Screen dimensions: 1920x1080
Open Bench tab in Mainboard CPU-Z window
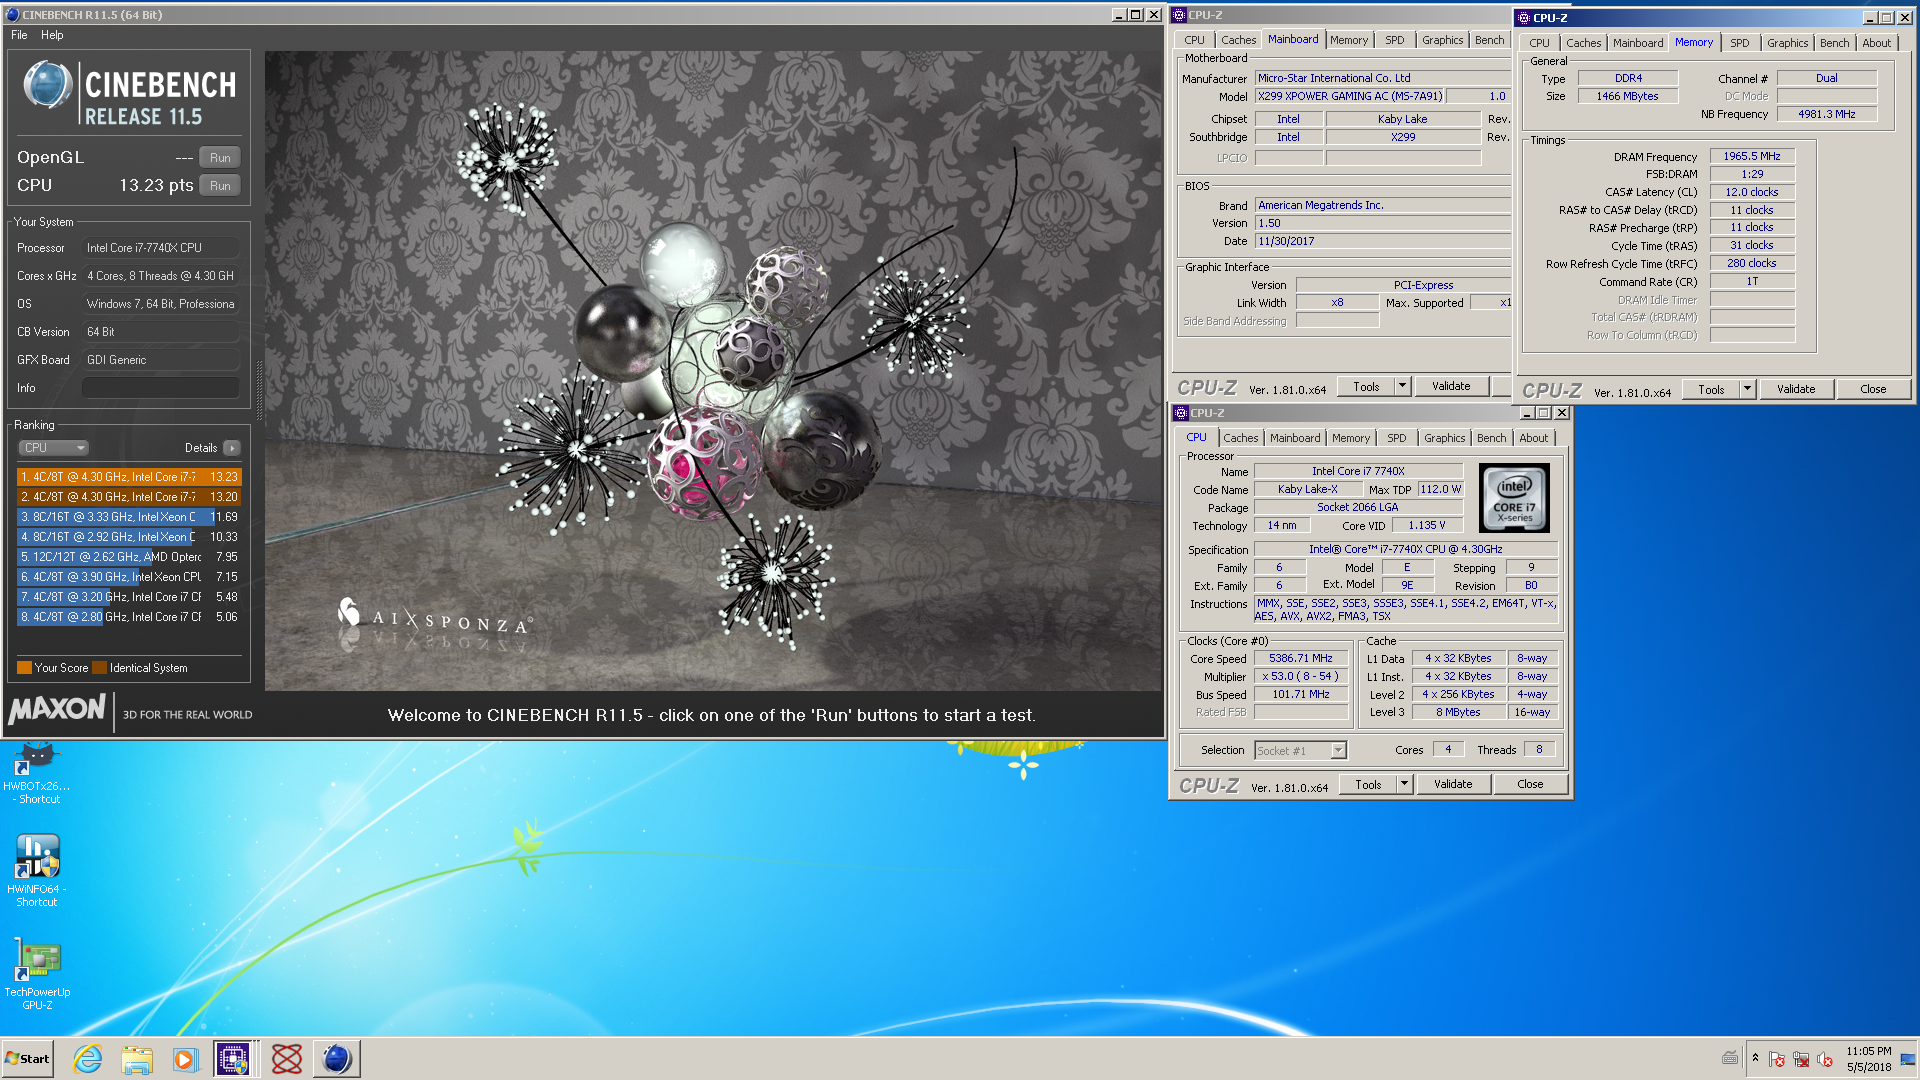coord(1489,40)
